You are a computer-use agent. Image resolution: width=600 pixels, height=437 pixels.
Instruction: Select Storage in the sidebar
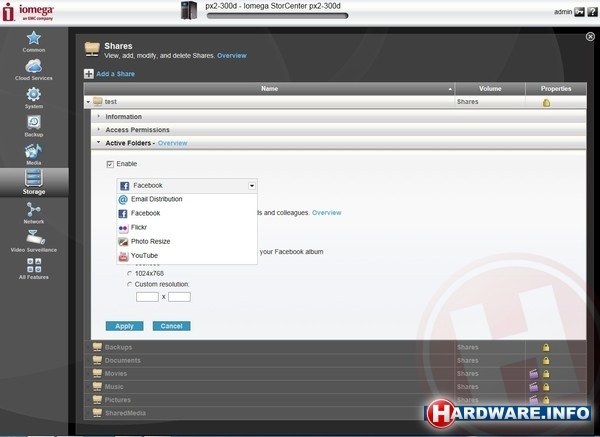[34, 182]
